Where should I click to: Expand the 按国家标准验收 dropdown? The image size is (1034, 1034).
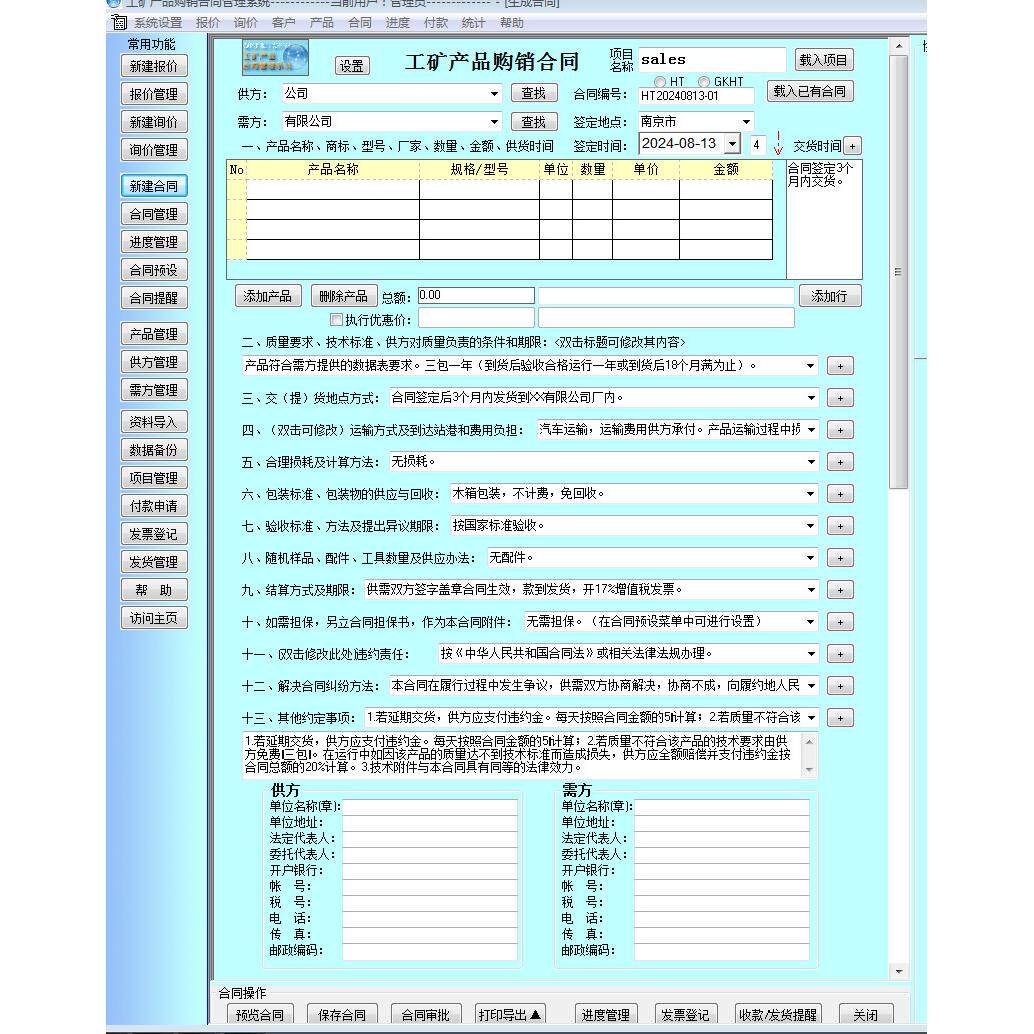810,526
